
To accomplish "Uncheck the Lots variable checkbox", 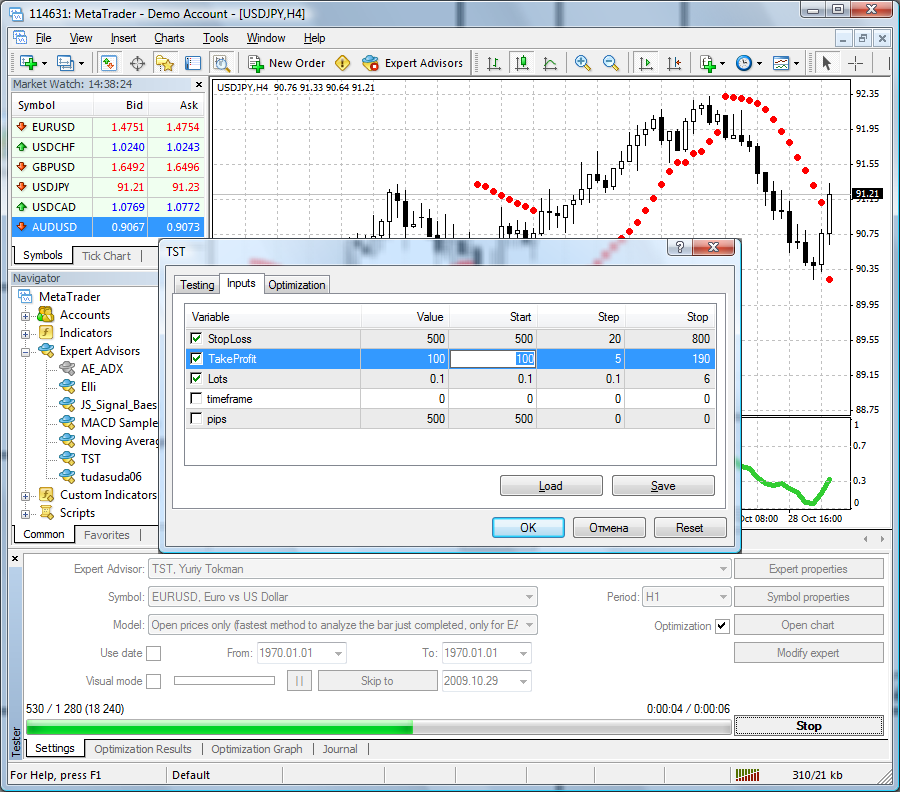I will 196,378.
